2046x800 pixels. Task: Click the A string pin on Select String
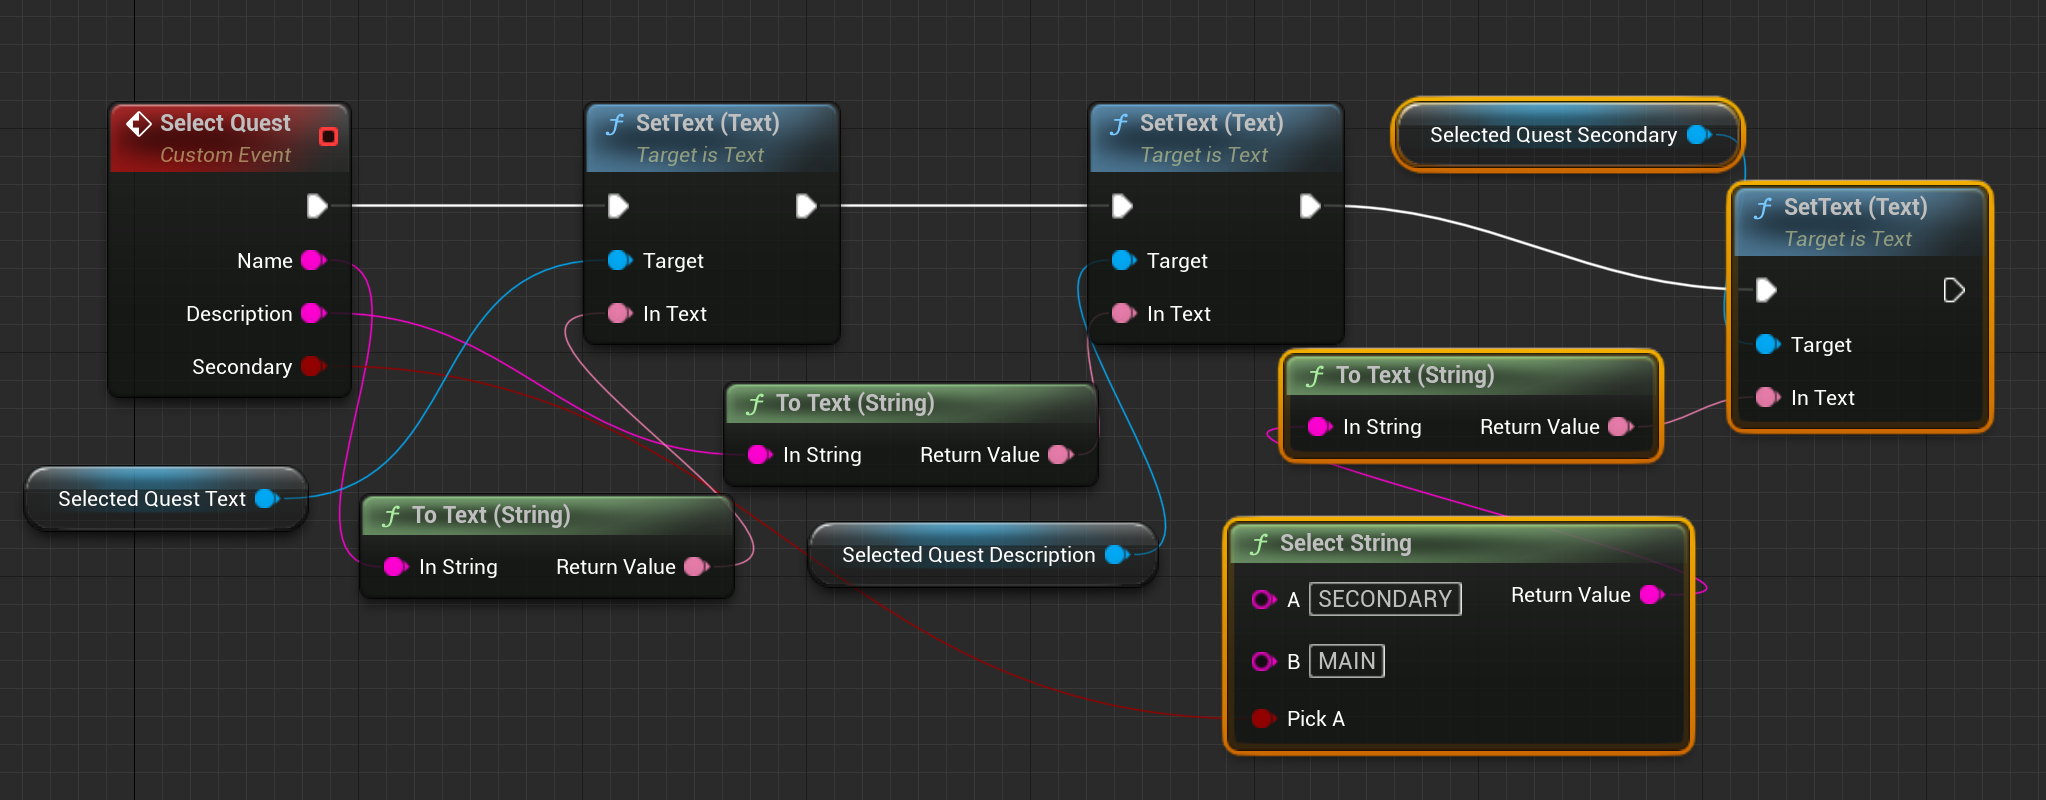coord(1264,599)
